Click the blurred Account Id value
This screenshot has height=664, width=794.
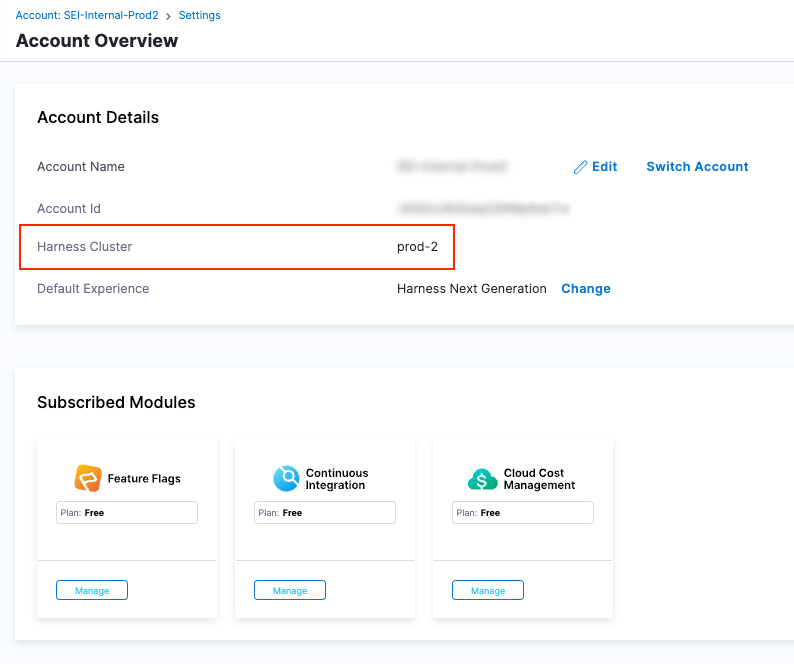tap(483, 209)
